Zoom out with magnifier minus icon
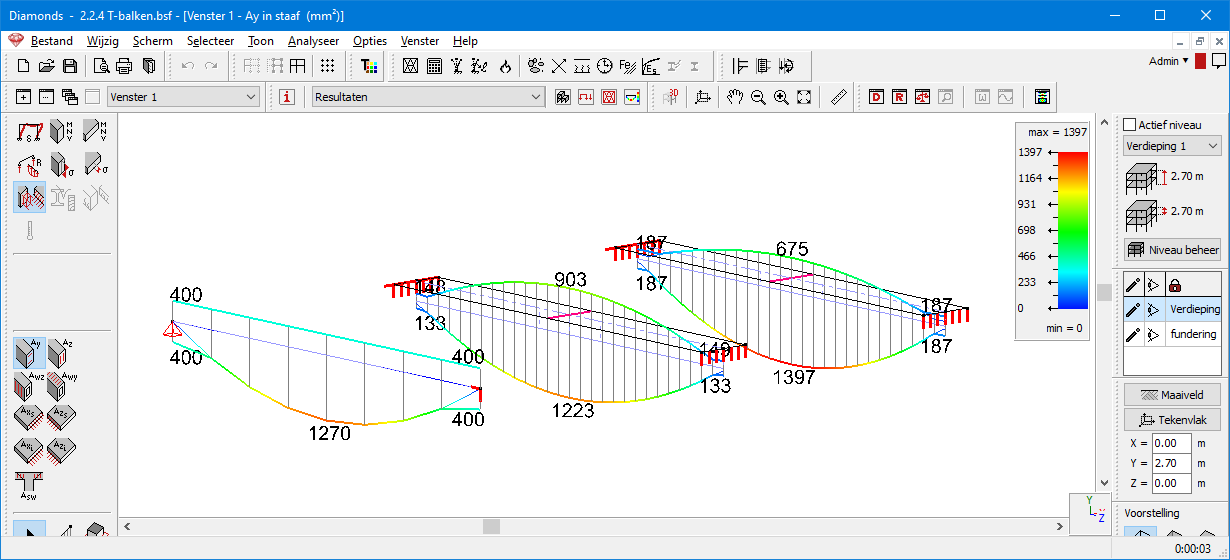 click(x=758, y=97)
